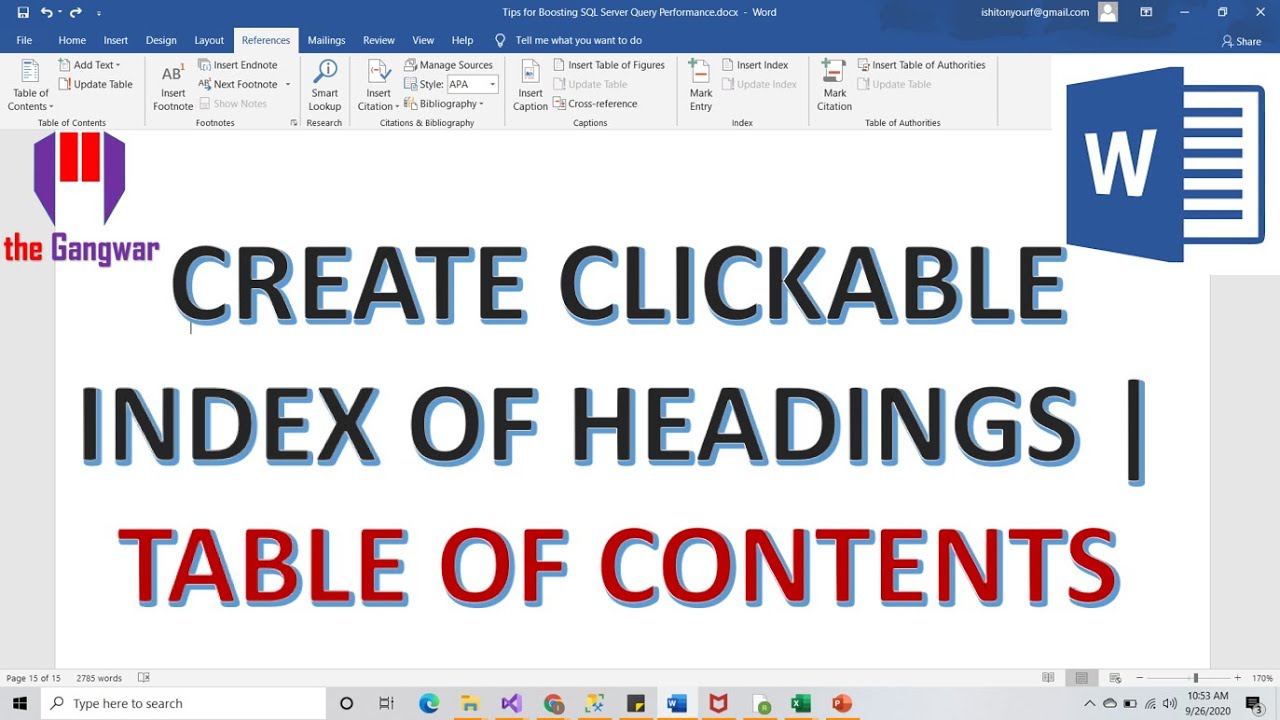1280x720 pixels.
Task: Click the Mark Citation icon
Action: point(834,86)
